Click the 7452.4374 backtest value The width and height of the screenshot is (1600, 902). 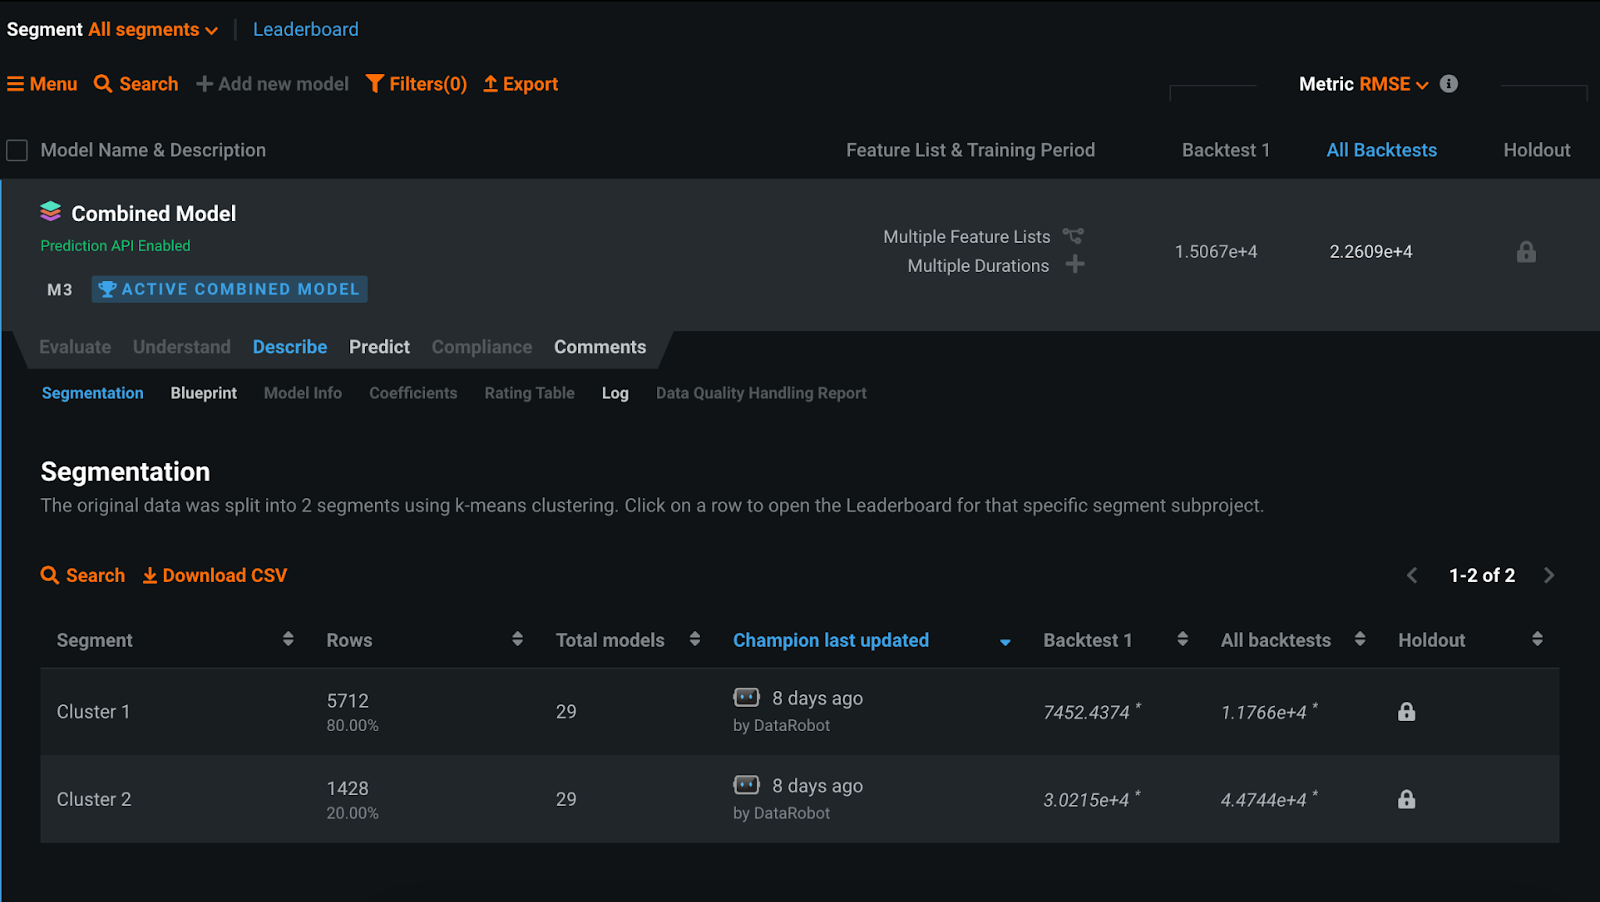click(x=1086, y=712)
